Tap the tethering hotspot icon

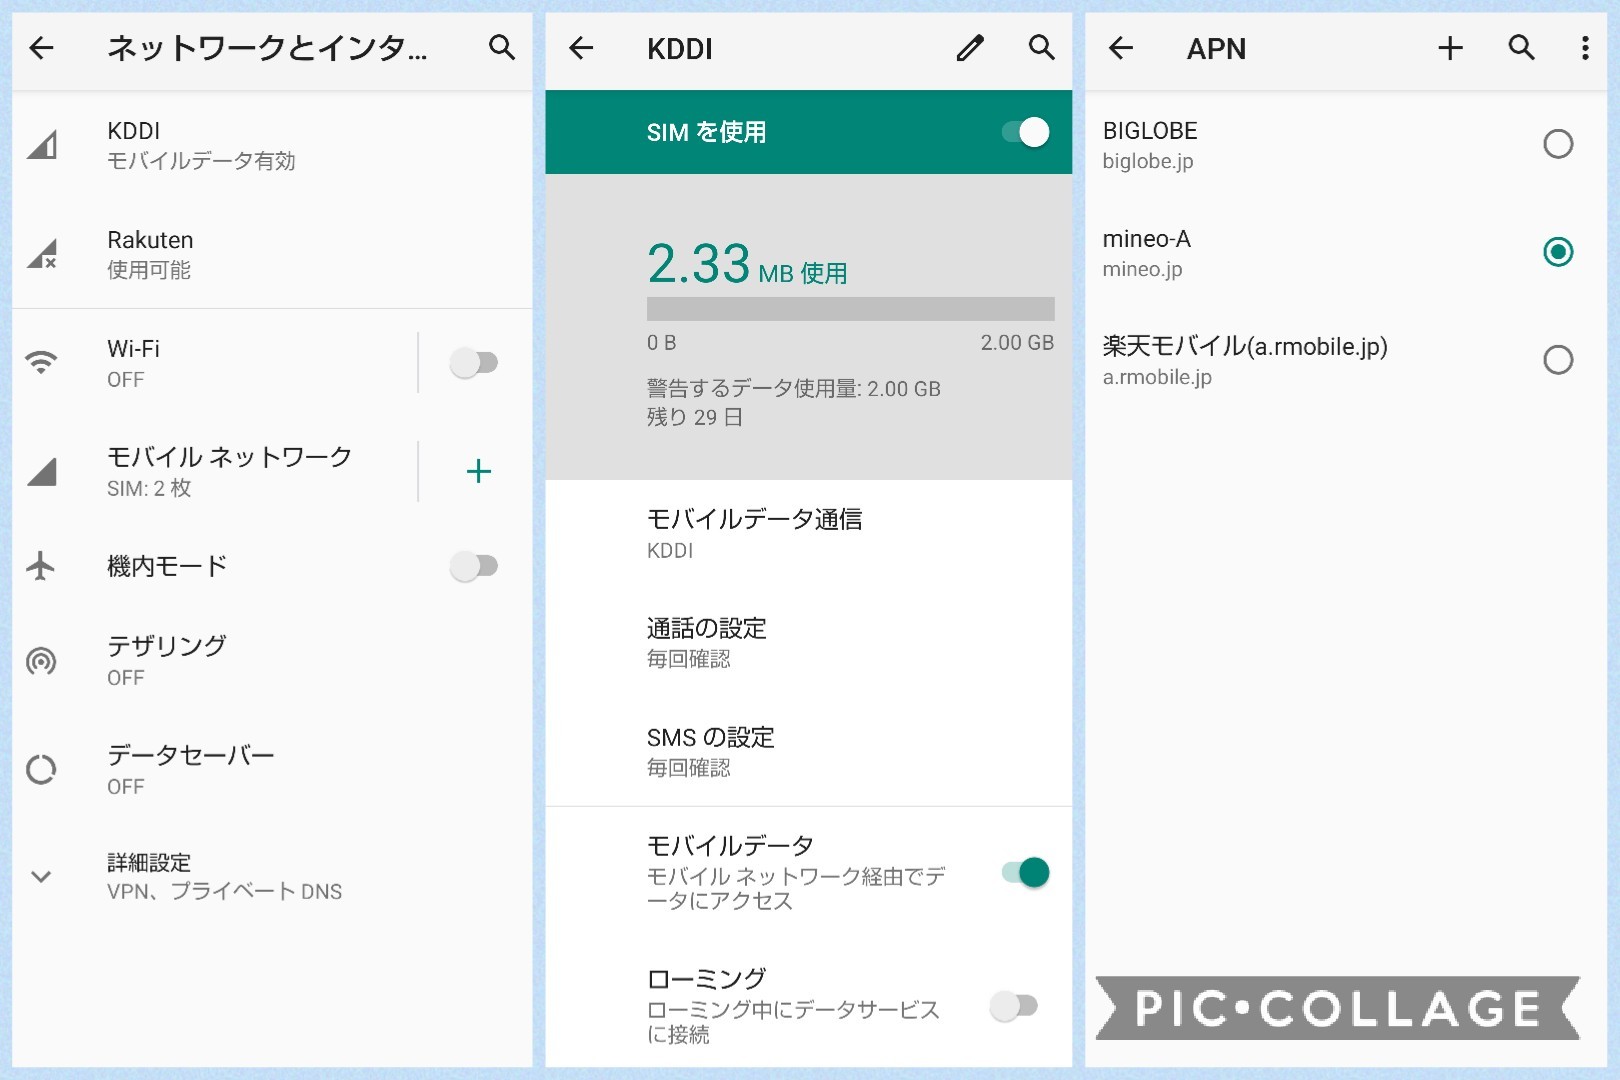(41, 661)
